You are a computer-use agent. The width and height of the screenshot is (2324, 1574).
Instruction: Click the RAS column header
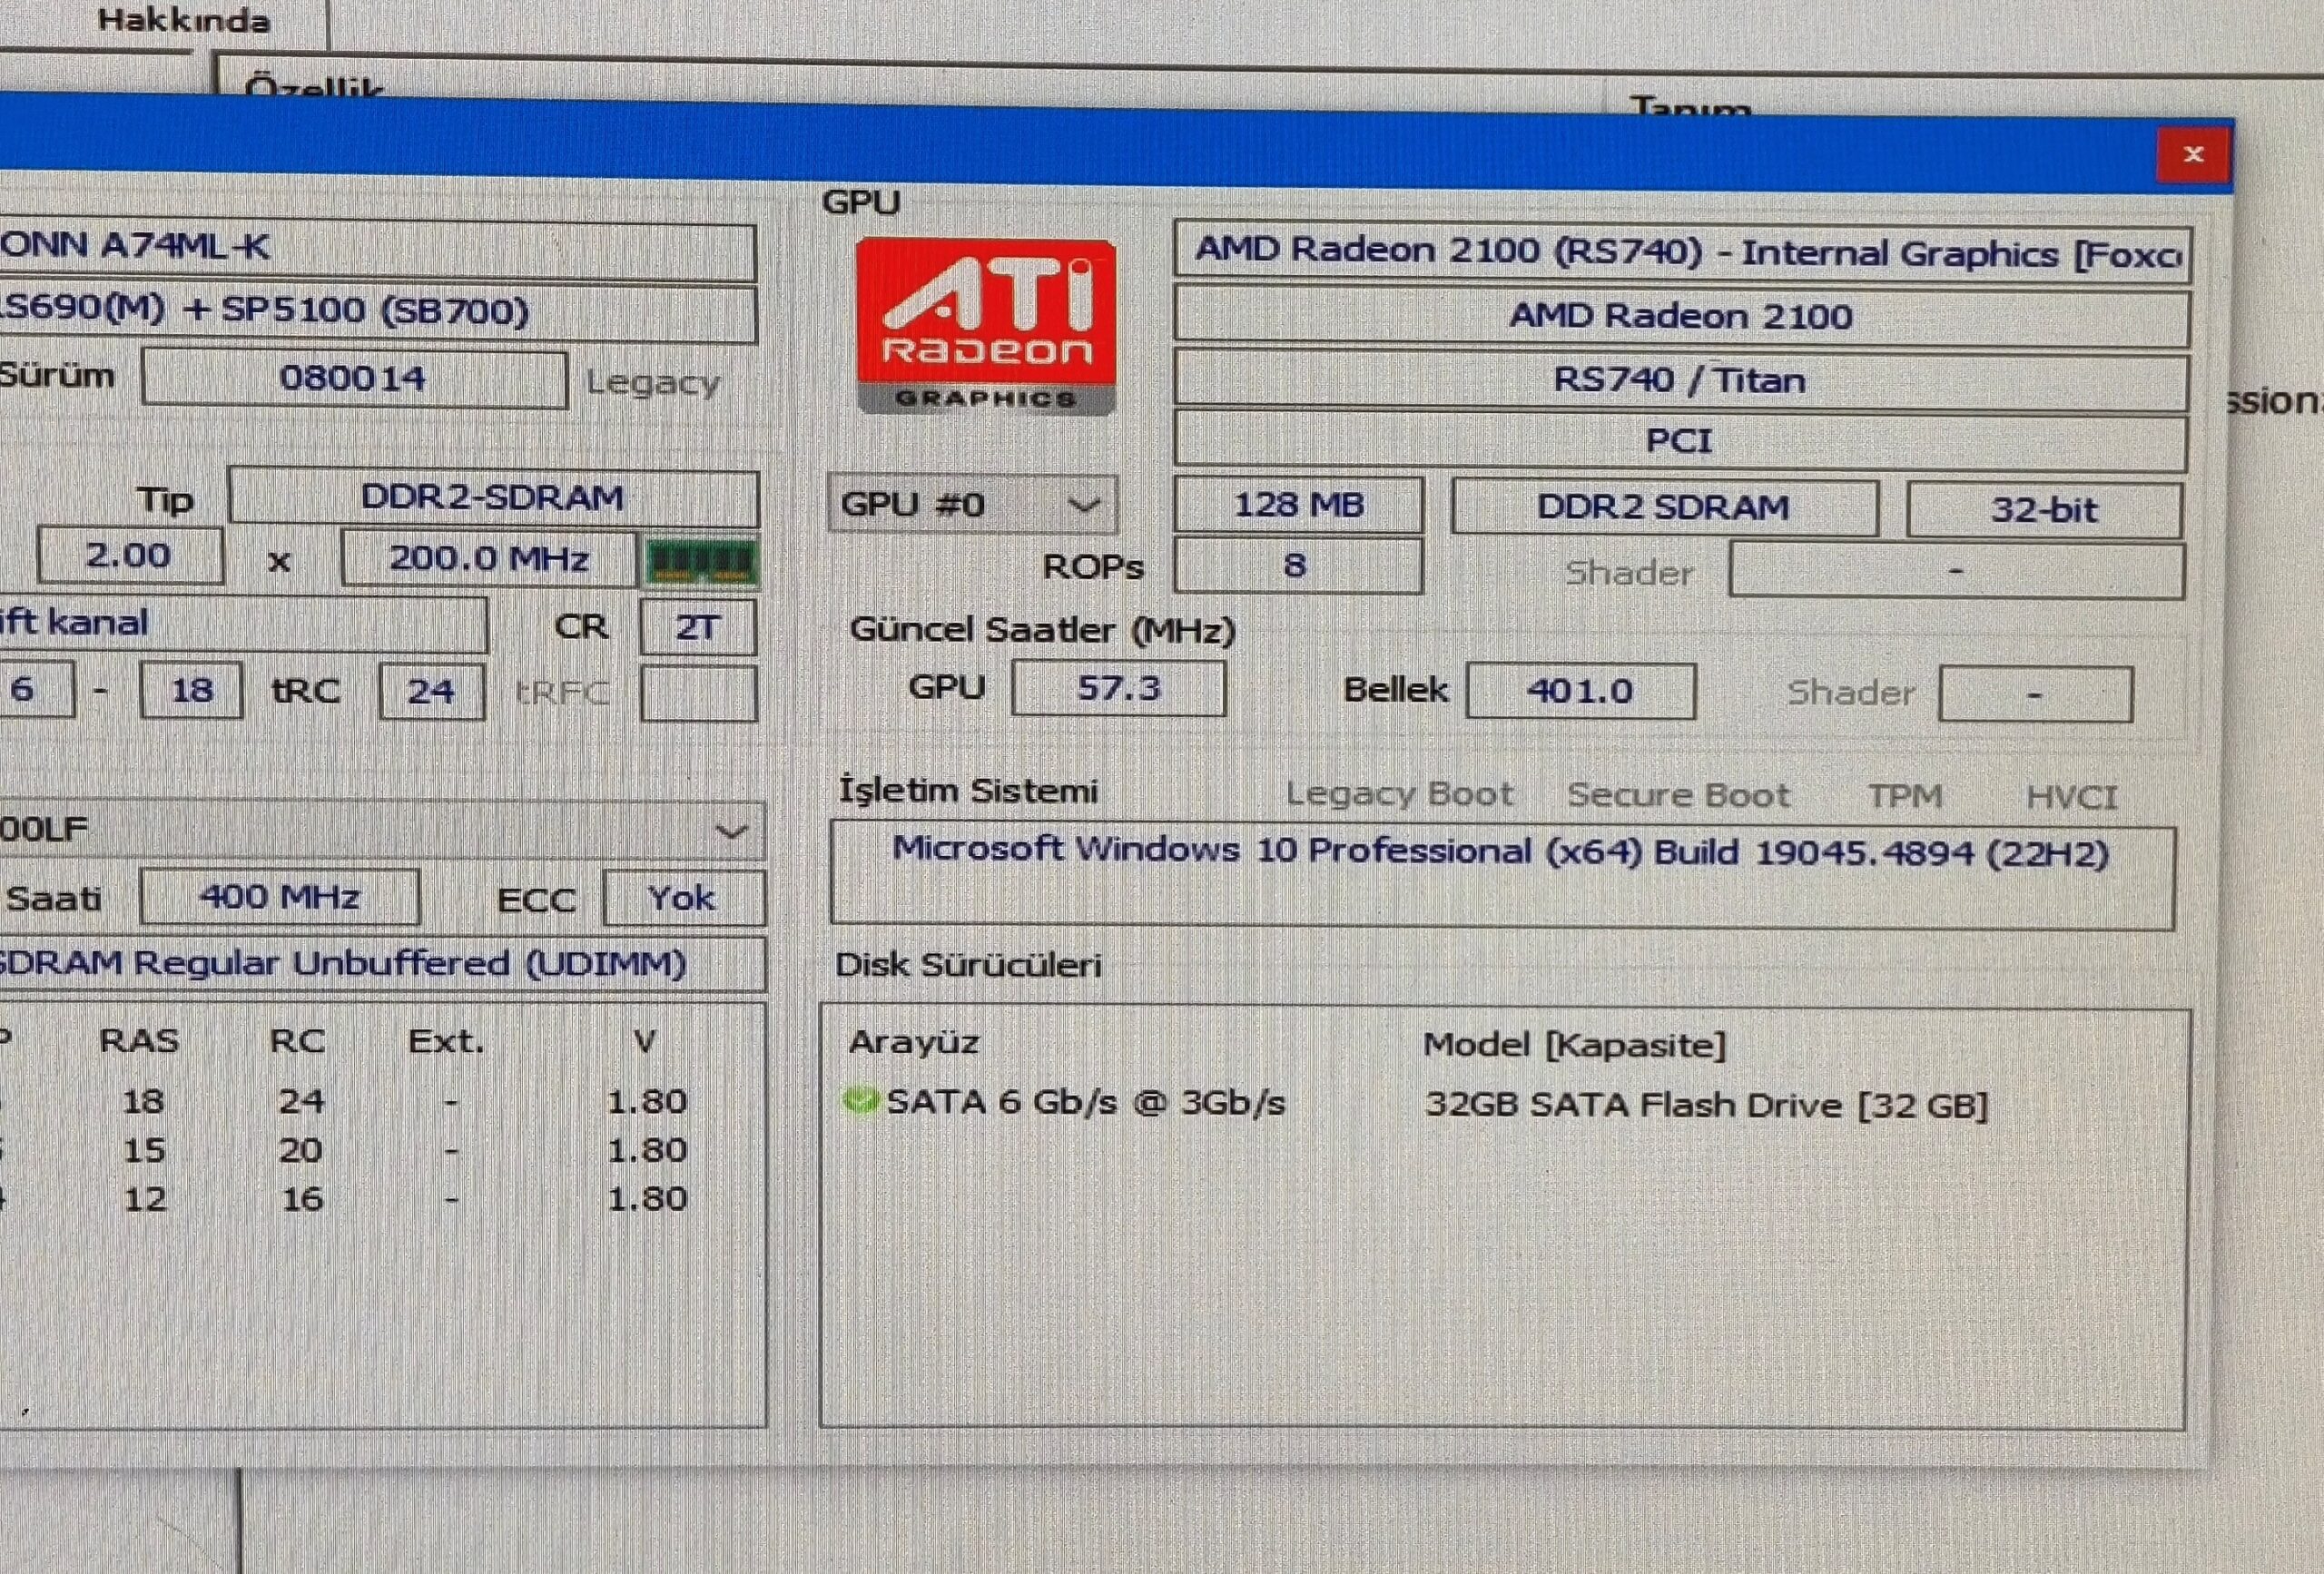(139, 1041)
